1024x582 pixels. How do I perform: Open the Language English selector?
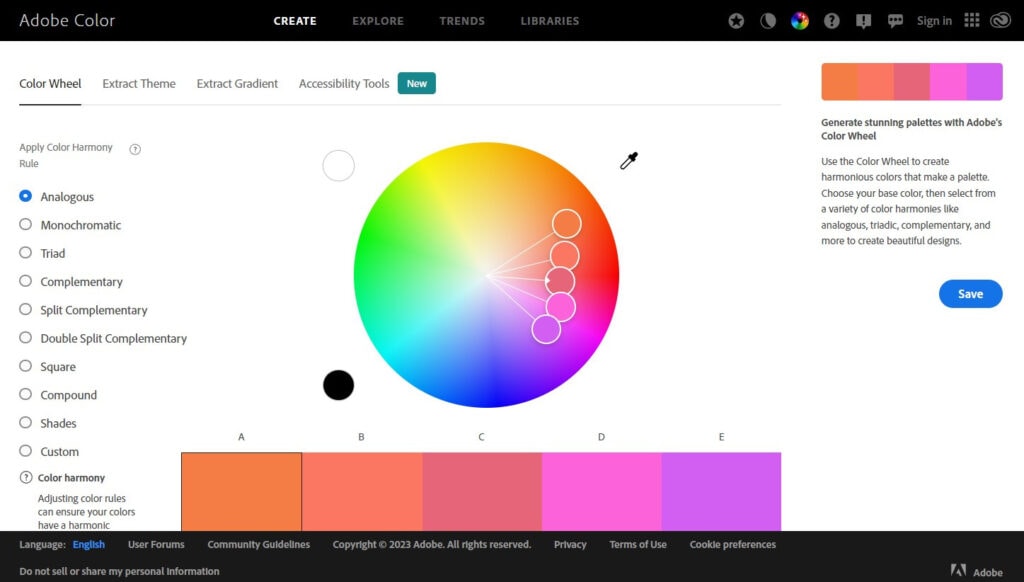tap(88, 545)
